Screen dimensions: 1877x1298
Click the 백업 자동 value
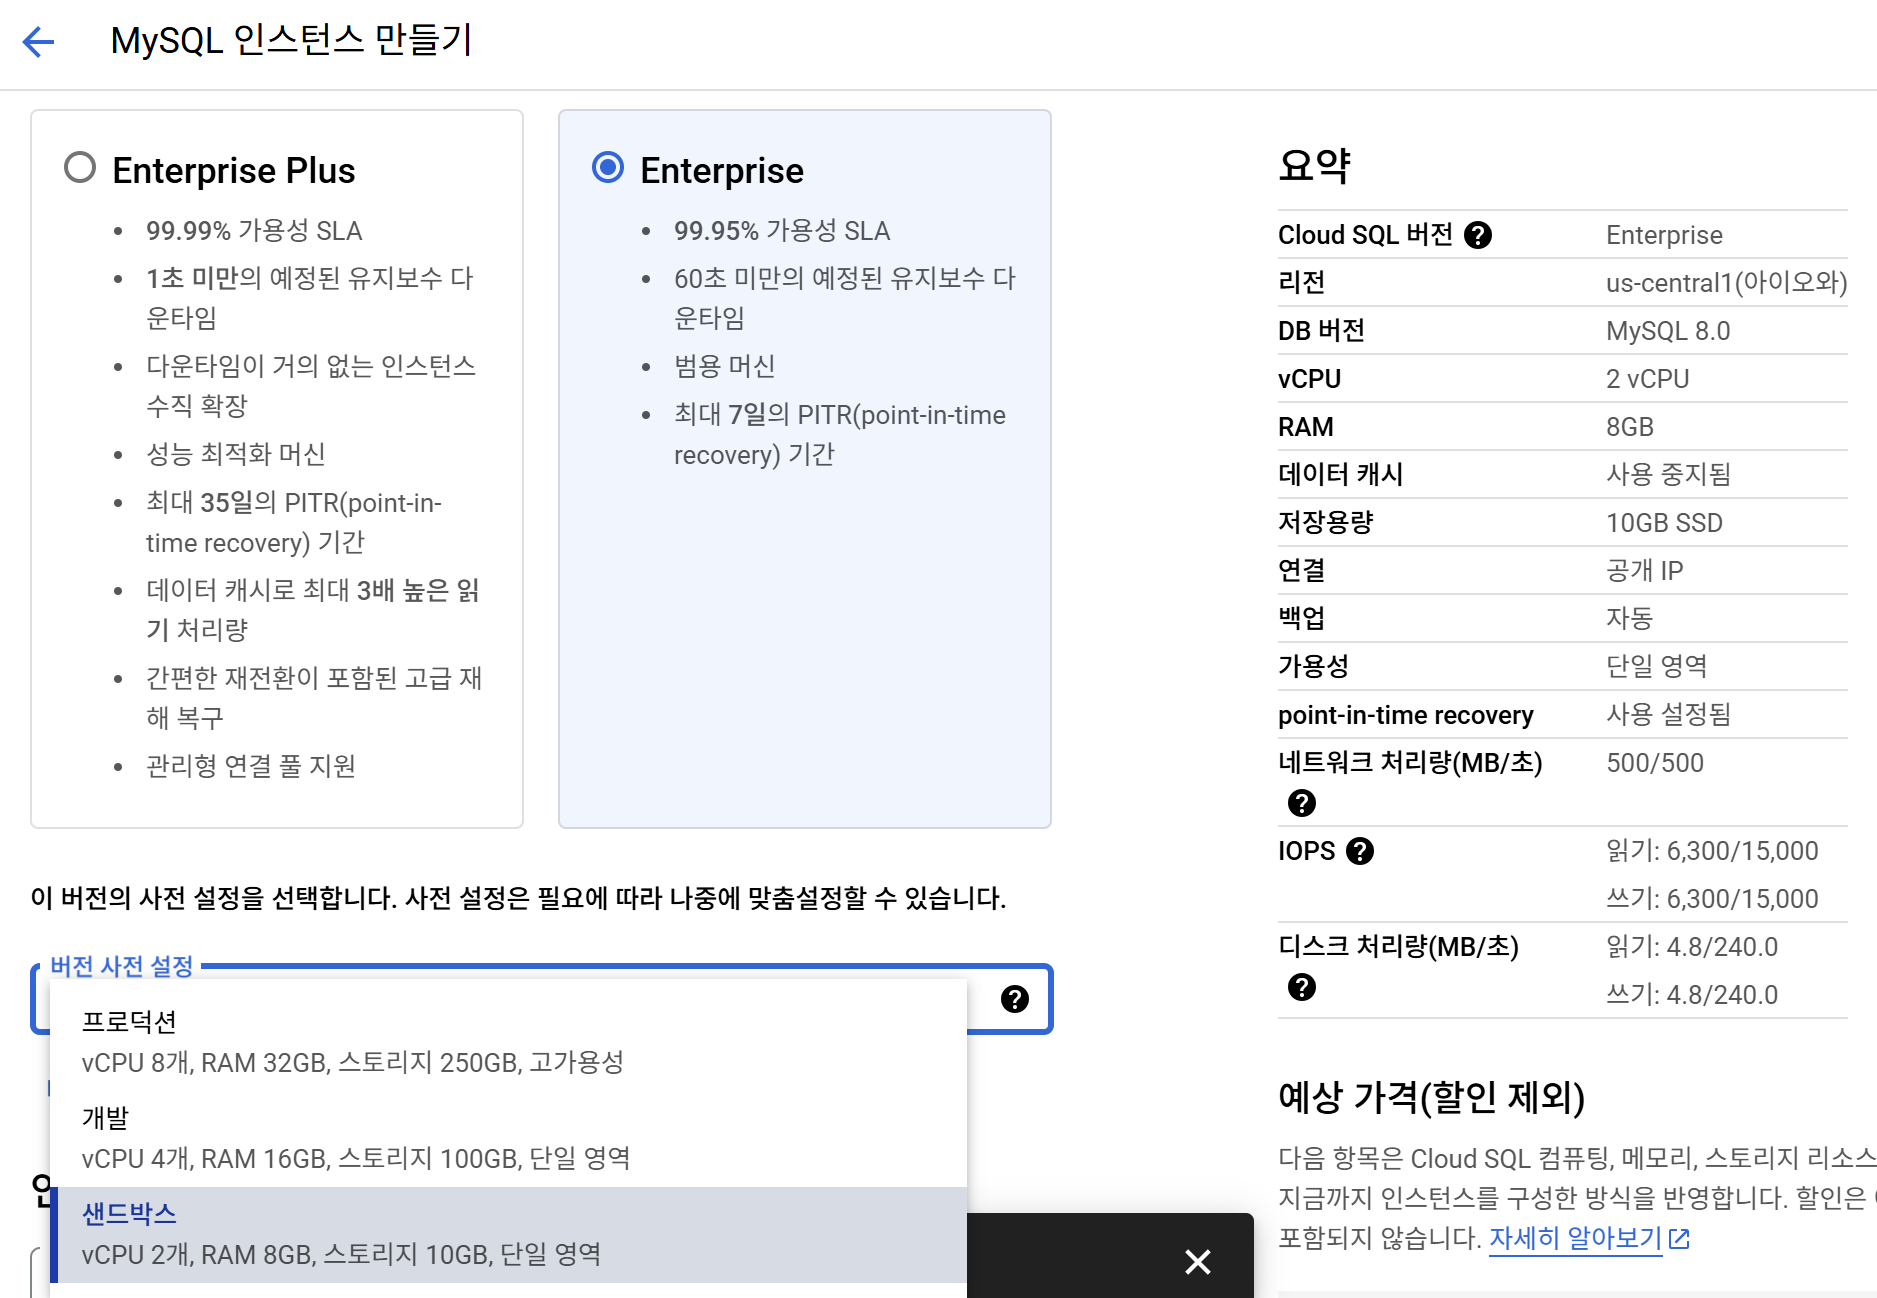(1630, 619)
